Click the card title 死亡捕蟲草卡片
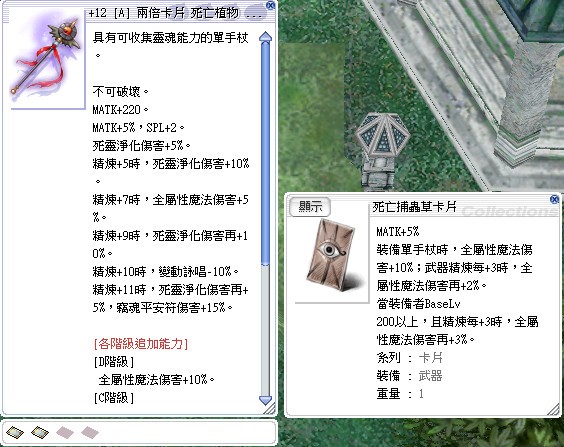564x447 pixels. pyautogui.click(x=414, y=207)
